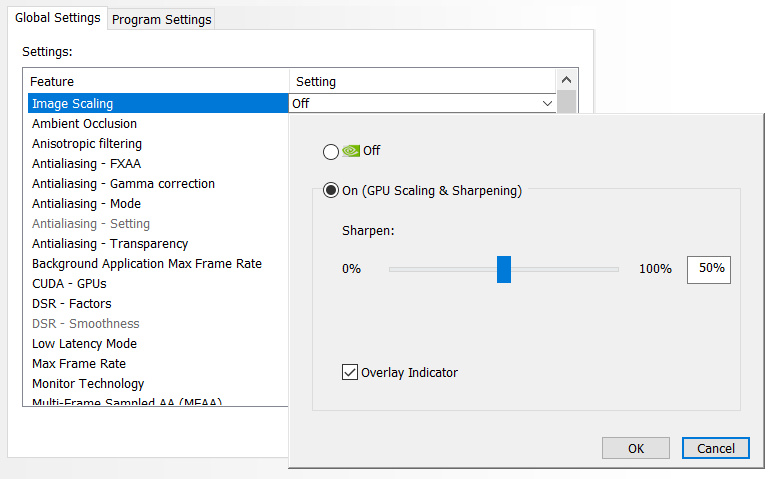Select the Max Frame Rate row
This screenshot has width=775, height=479.
pos(79,364)
